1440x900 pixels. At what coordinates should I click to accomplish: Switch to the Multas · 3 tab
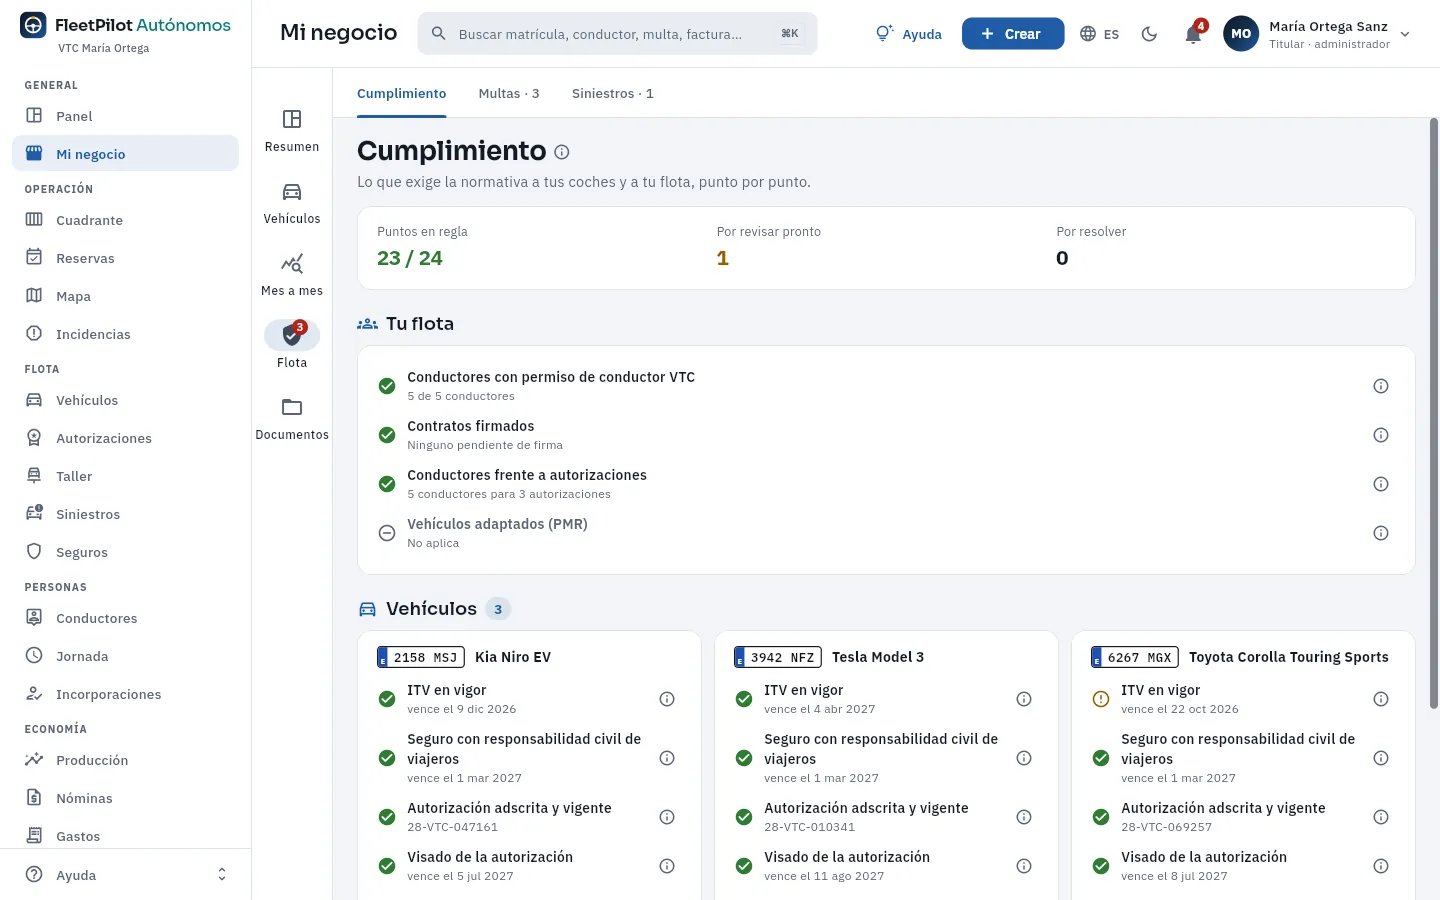[509, 93]
